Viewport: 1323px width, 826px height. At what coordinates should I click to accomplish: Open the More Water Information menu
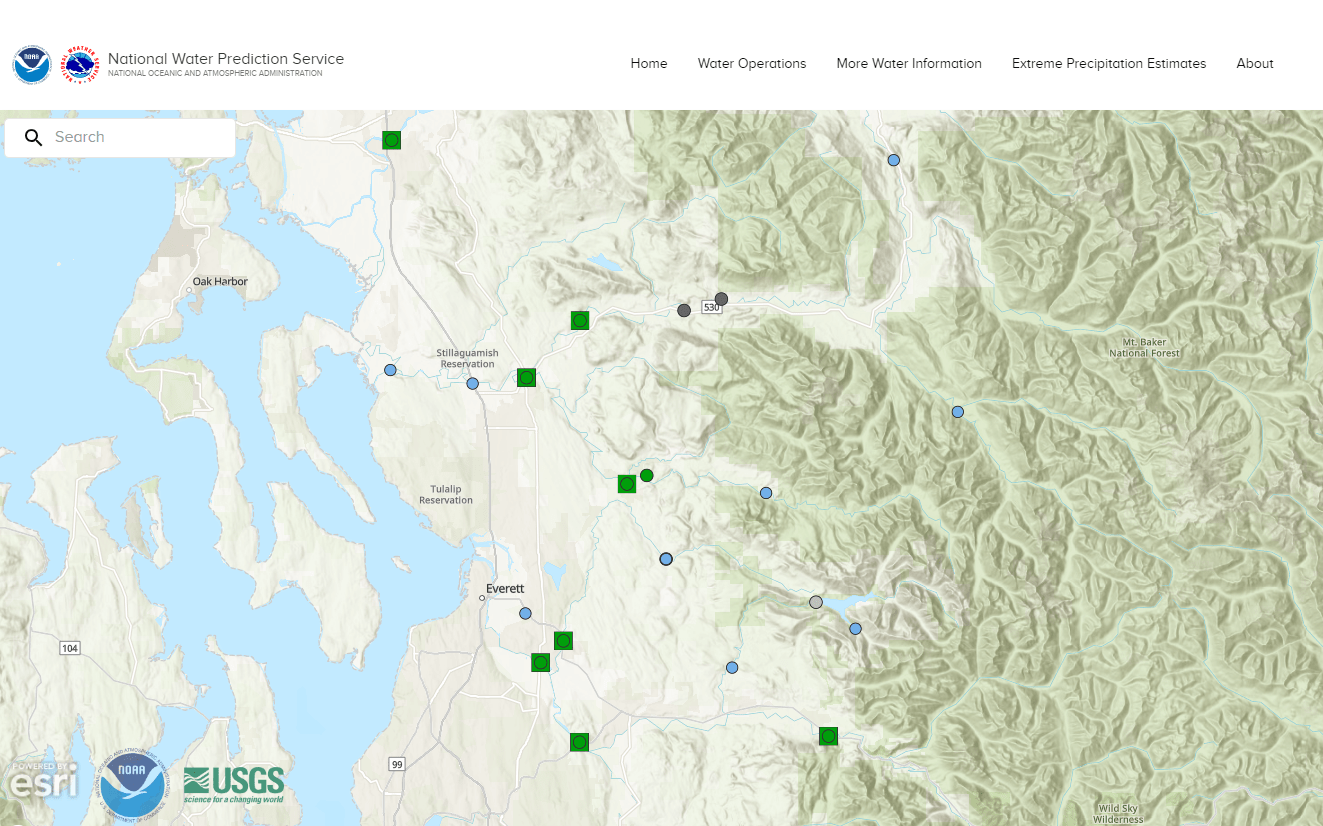point(909,64)
